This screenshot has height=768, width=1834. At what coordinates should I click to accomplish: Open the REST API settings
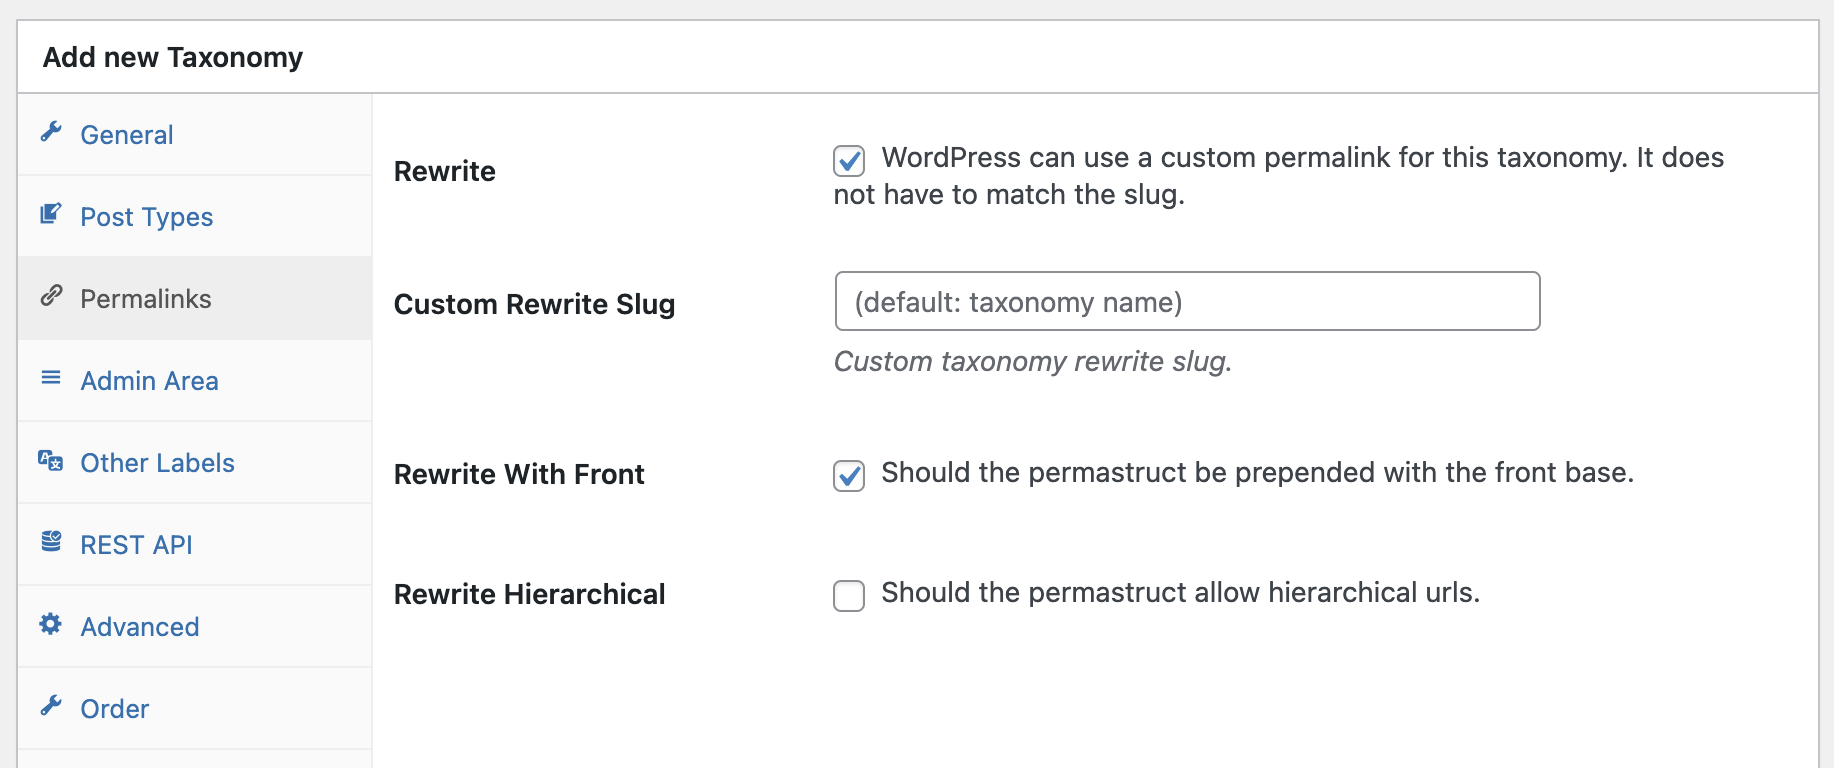coord(136,544)
